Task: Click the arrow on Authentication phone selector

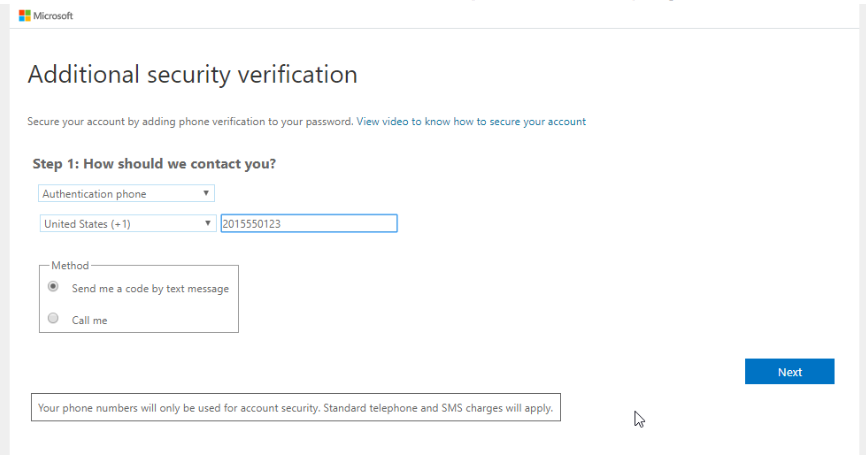Action: pos(205,194)
